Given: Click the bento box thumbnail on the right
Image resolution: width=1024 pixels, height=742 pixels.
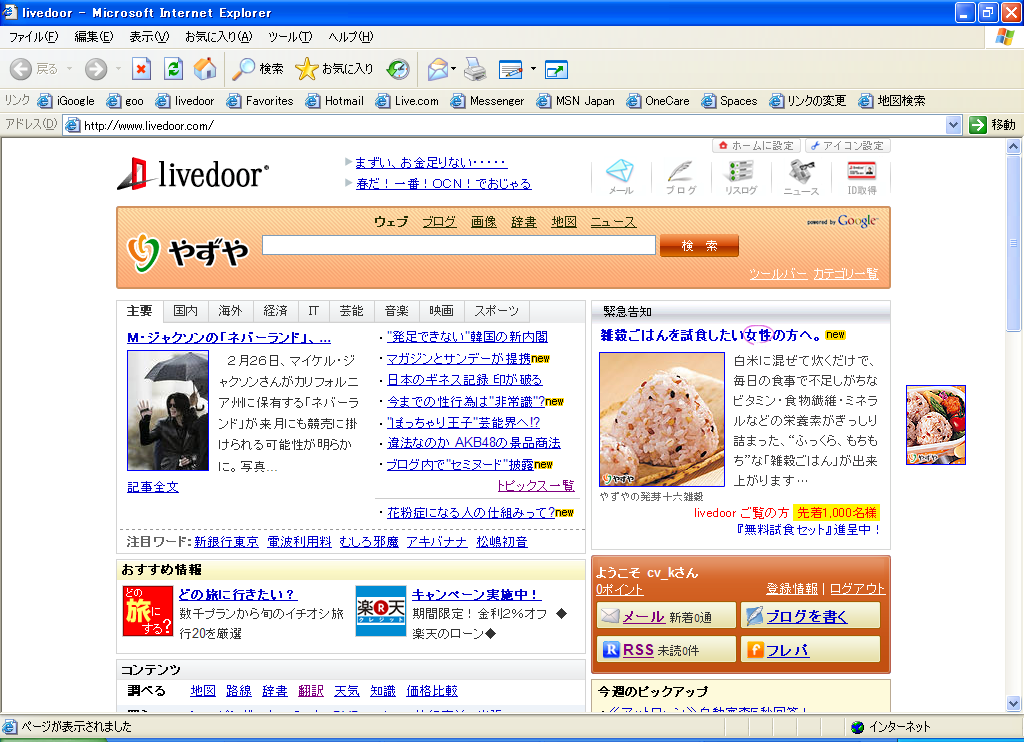Looking at the screenshot, I should tap(935, 425).
